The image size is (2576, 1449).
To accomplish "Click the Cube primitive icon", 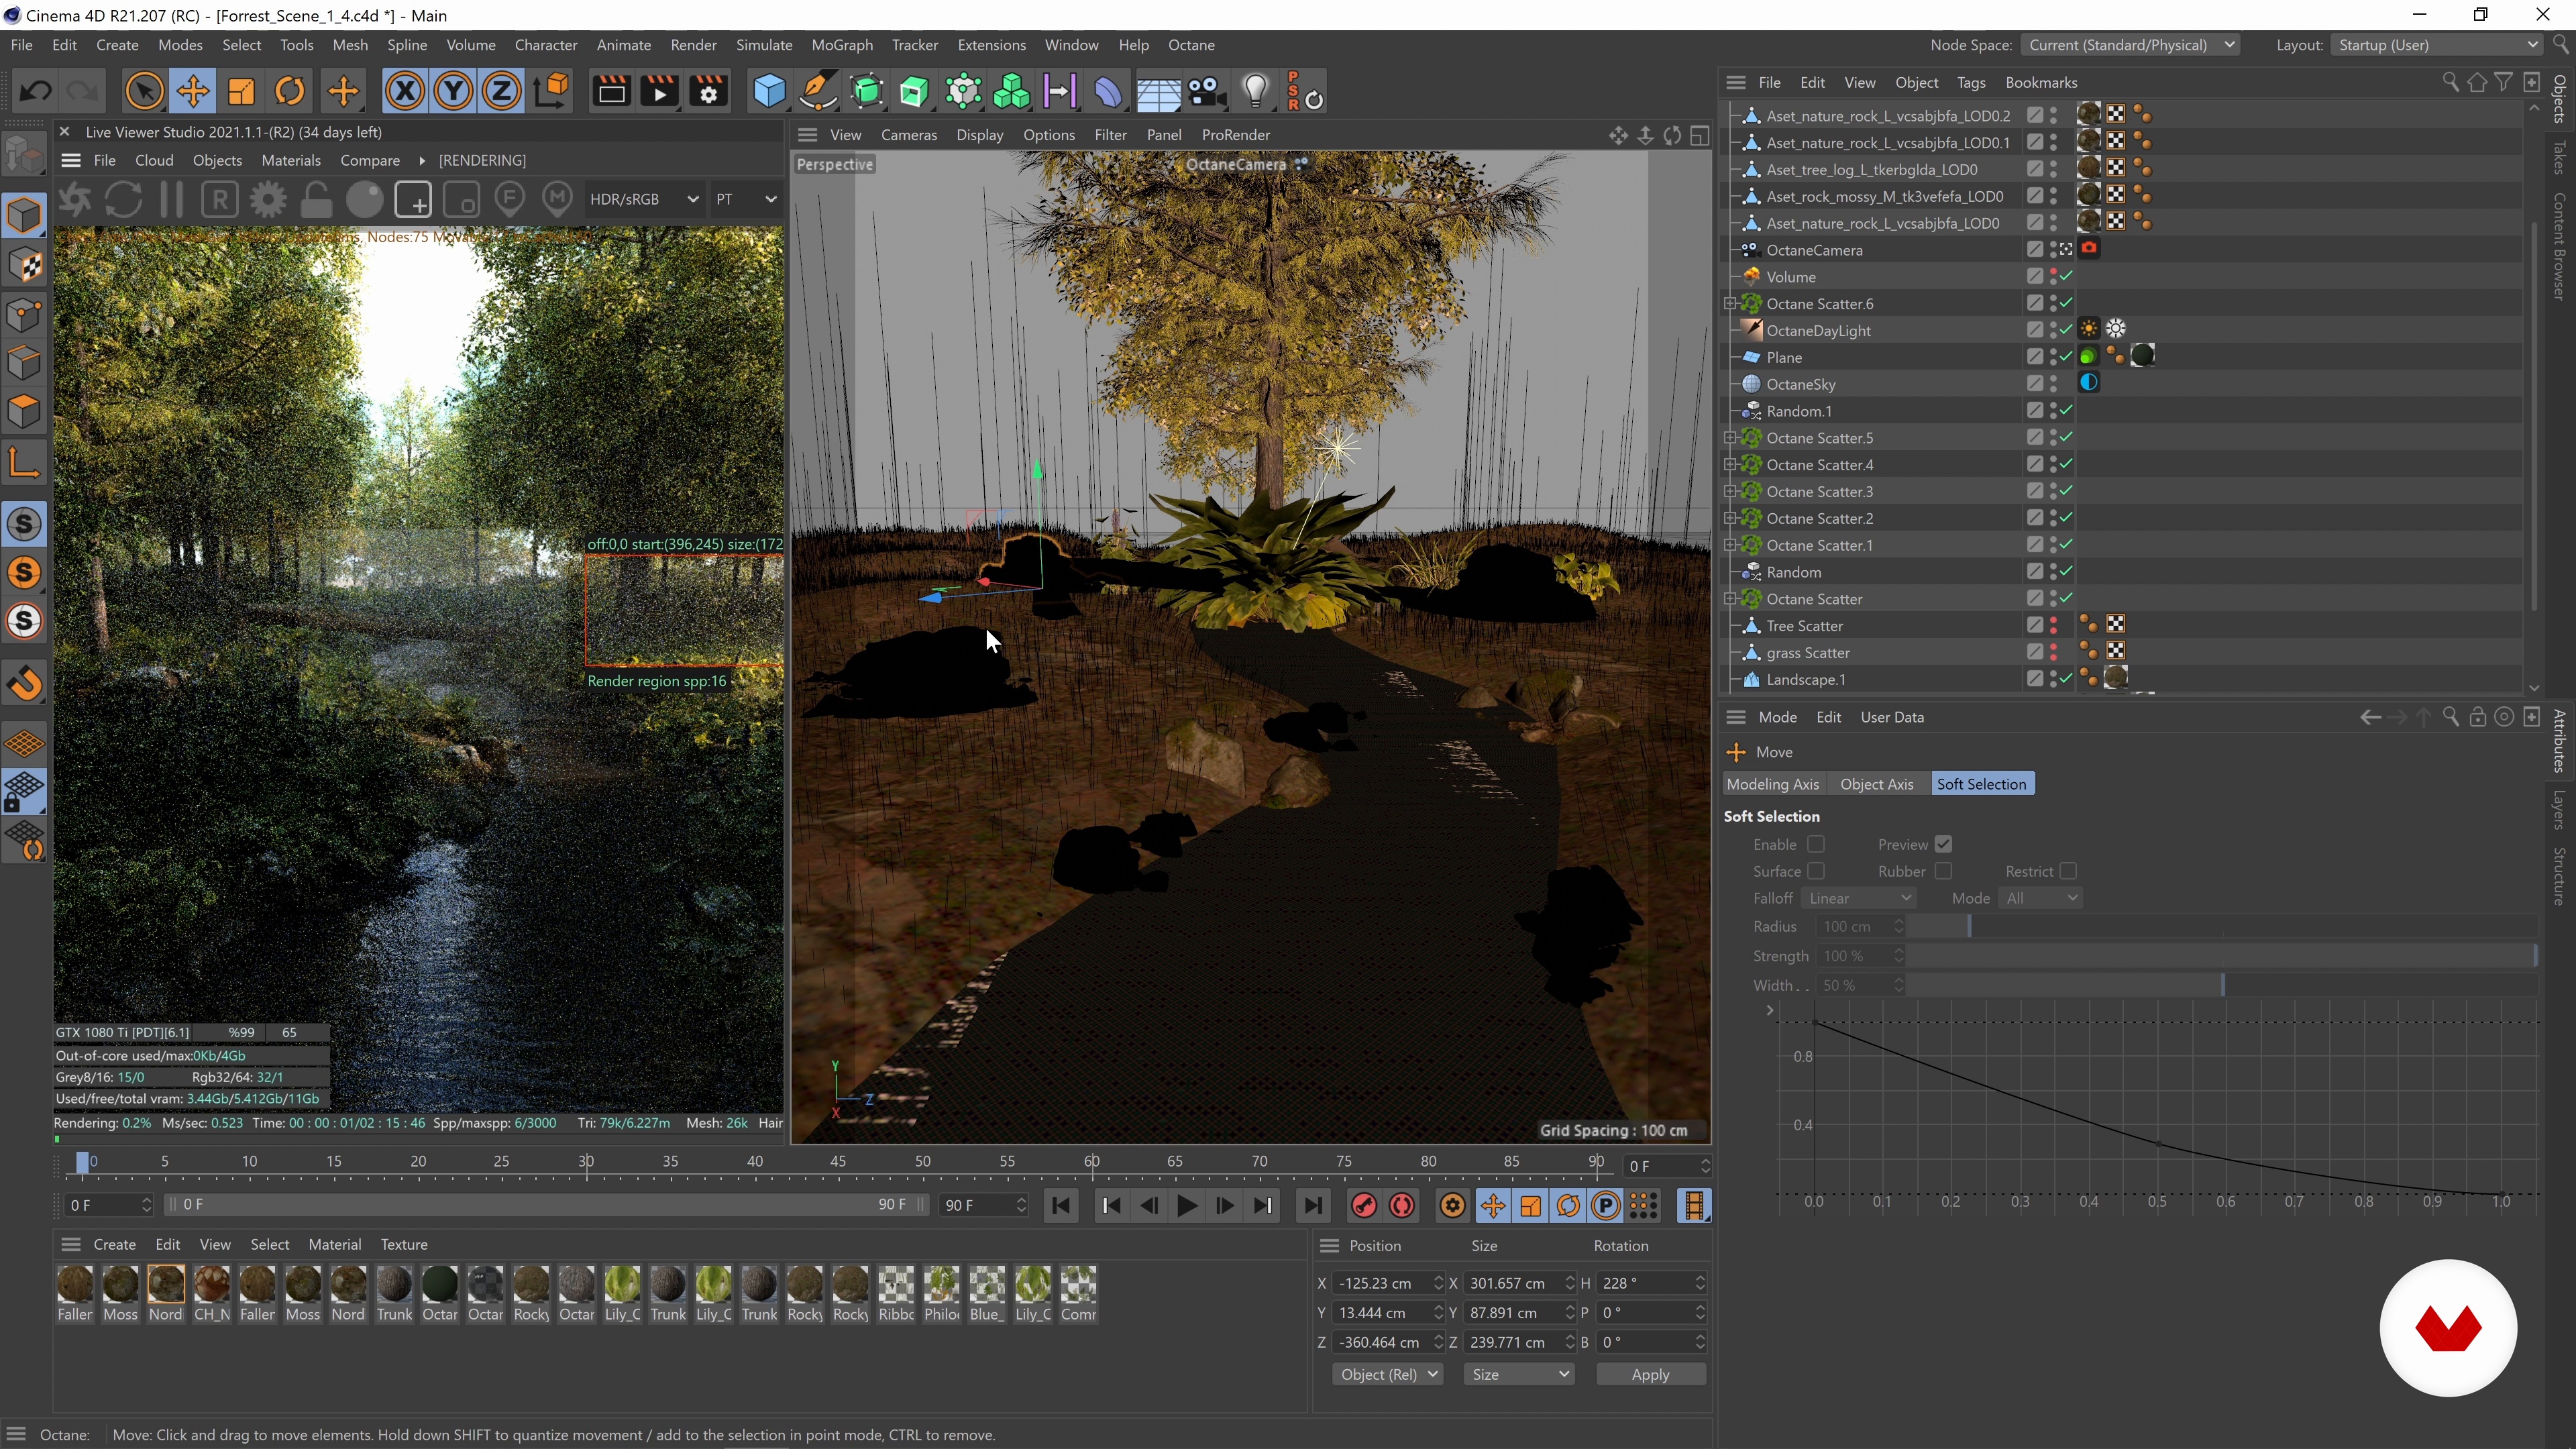I will point(769,92).
